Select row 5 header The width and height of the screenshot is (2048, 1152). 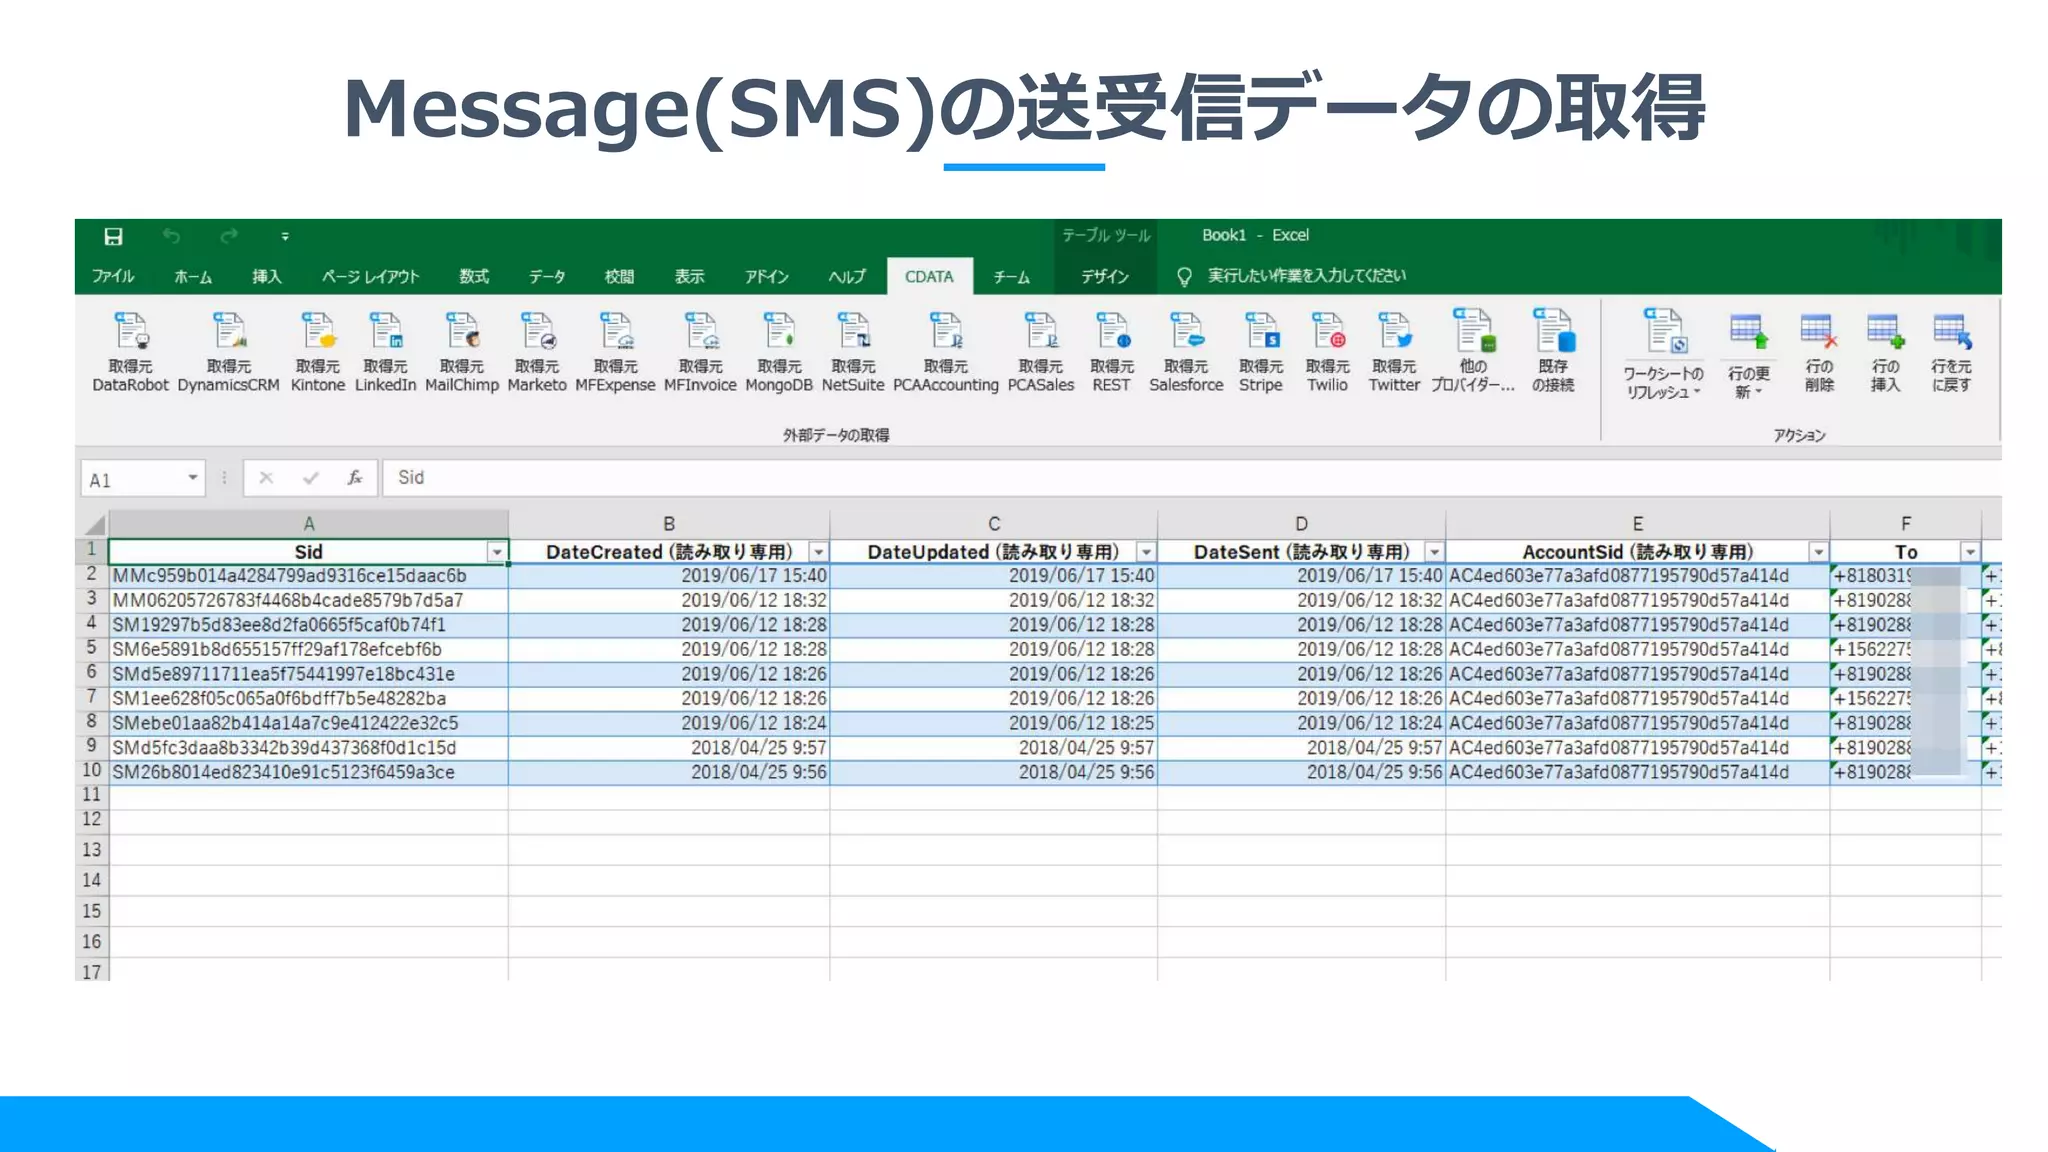[92, 649]
